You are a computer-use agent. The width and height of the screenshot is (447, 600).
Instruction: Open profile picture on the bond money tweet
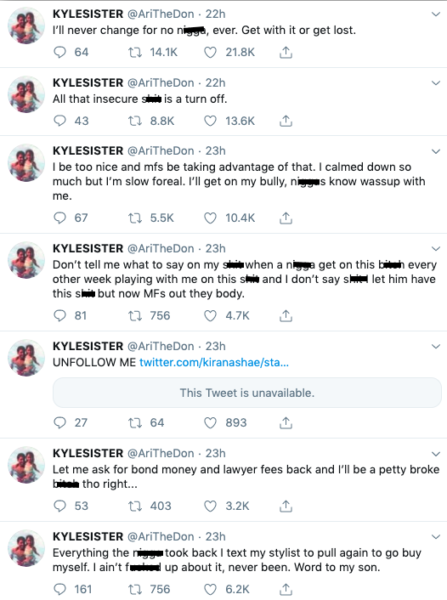point(26,465)
